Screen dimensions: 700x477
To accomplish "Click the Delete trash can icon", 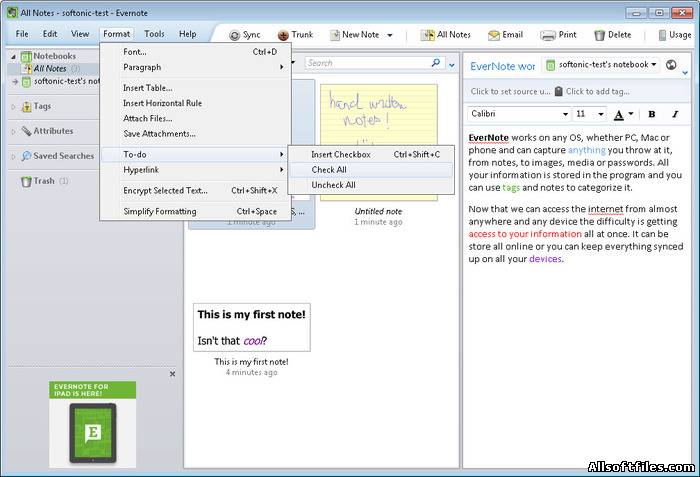I will (599, 35).
